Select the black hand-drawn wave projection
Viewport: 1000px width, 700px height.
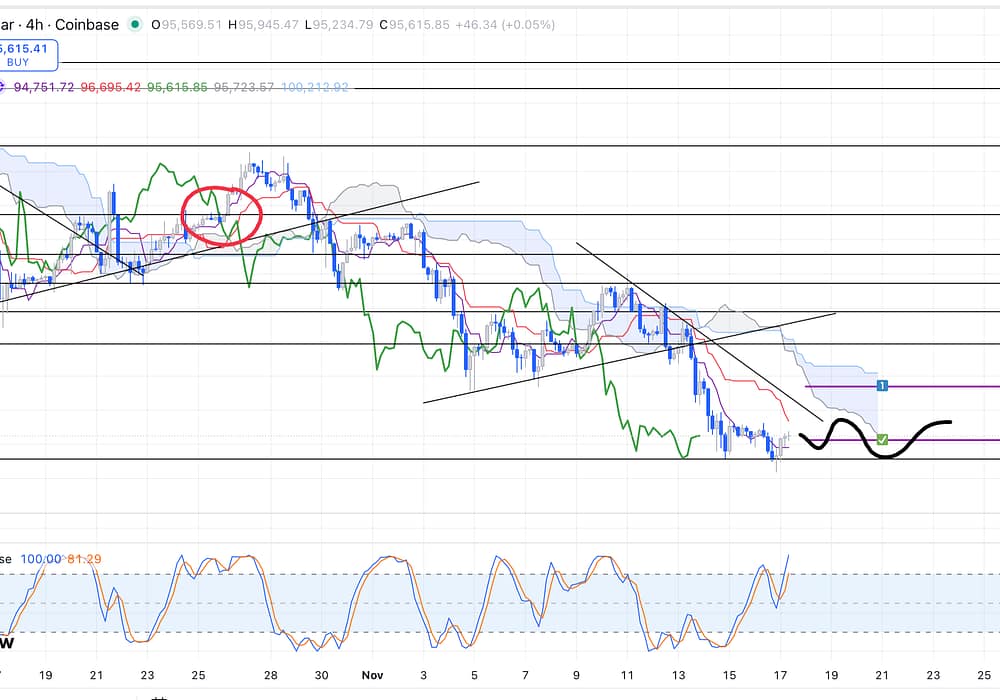pos(880,438)
